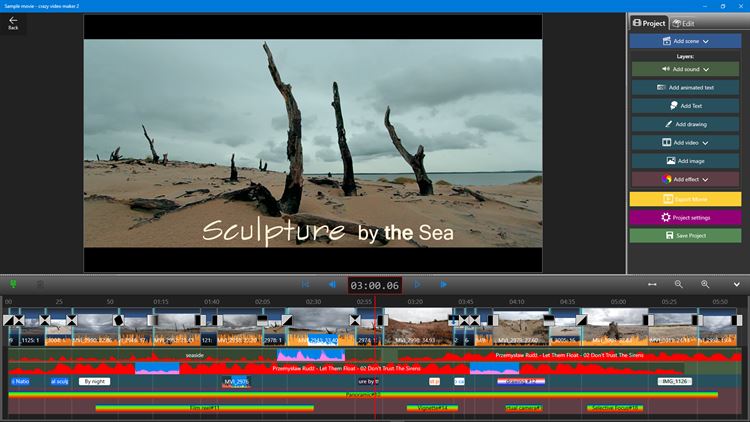750x422 pixels.
Task: Open Project settings
Action: click(685, 217)
